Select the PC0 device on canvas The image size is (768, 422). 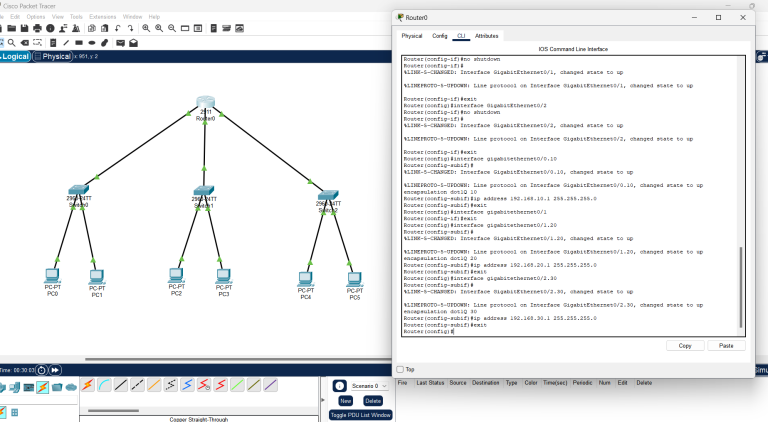pos(52,276)
